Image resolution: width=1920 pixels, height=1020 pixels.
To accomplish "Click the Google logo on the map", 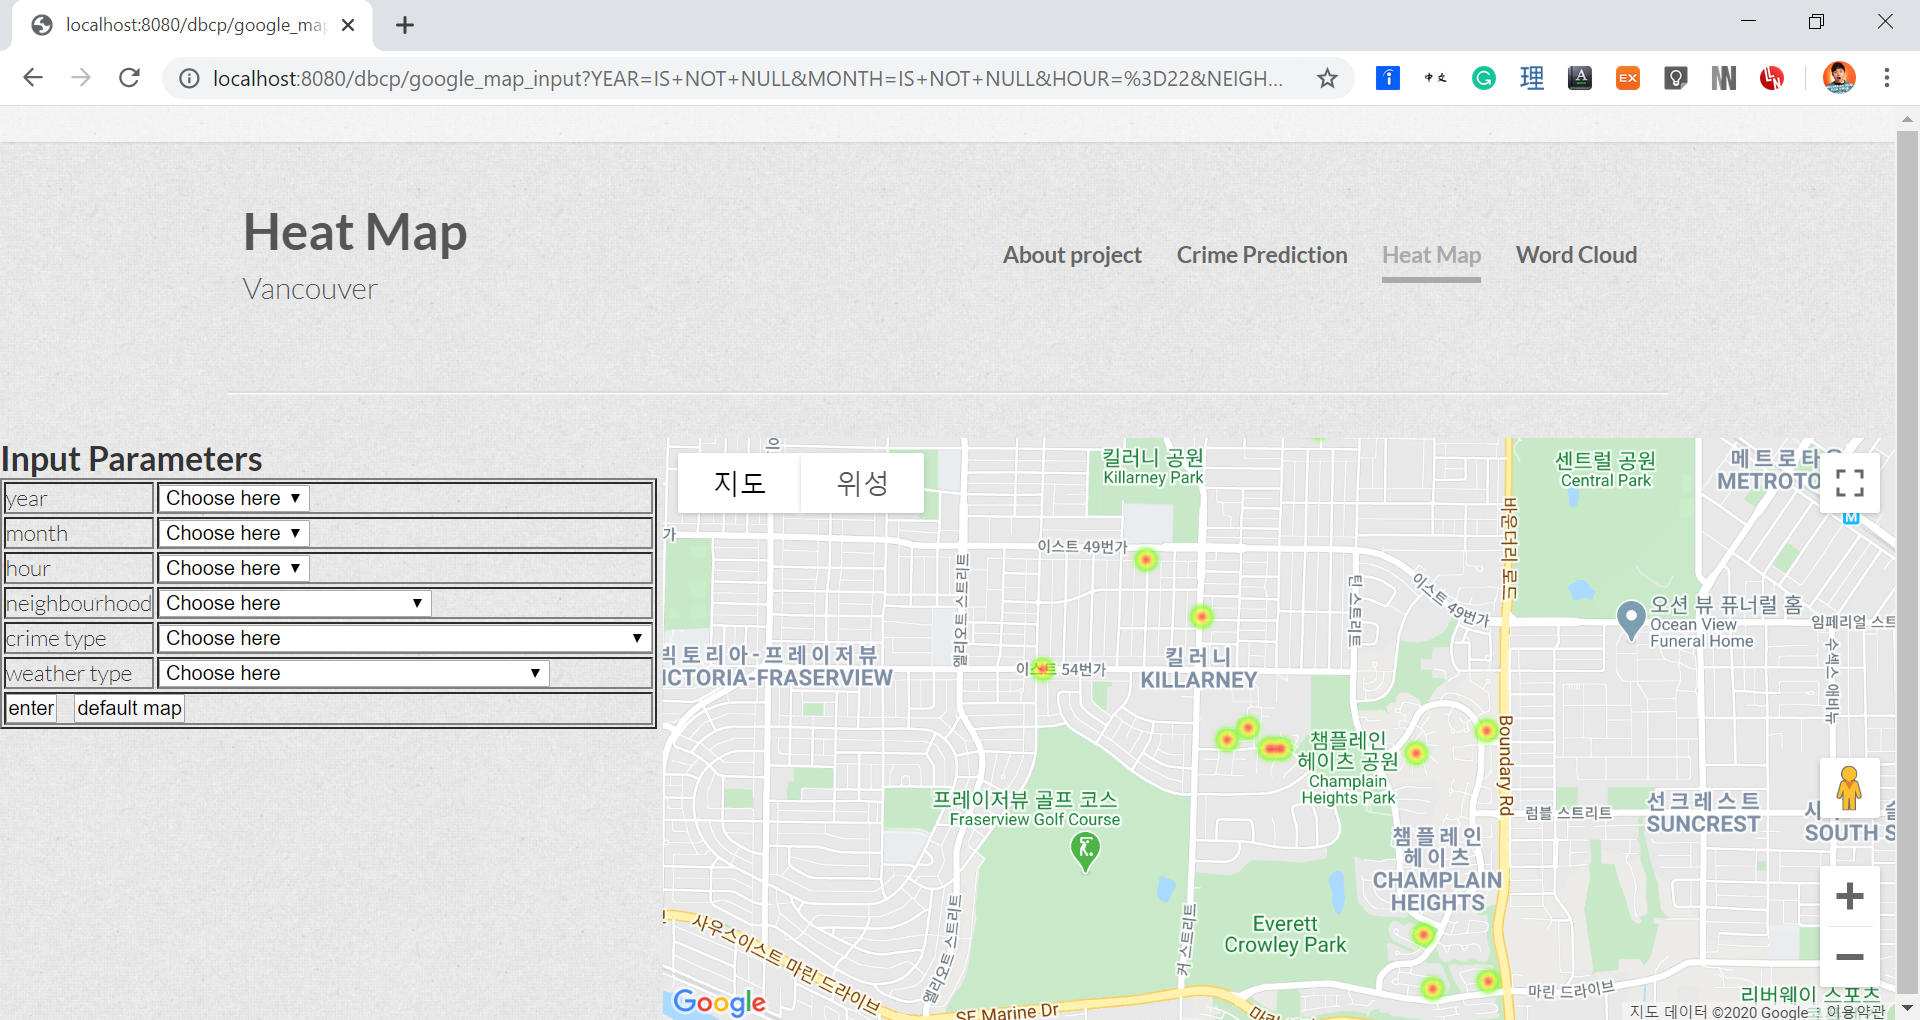I will click(x=717, y=1003).
